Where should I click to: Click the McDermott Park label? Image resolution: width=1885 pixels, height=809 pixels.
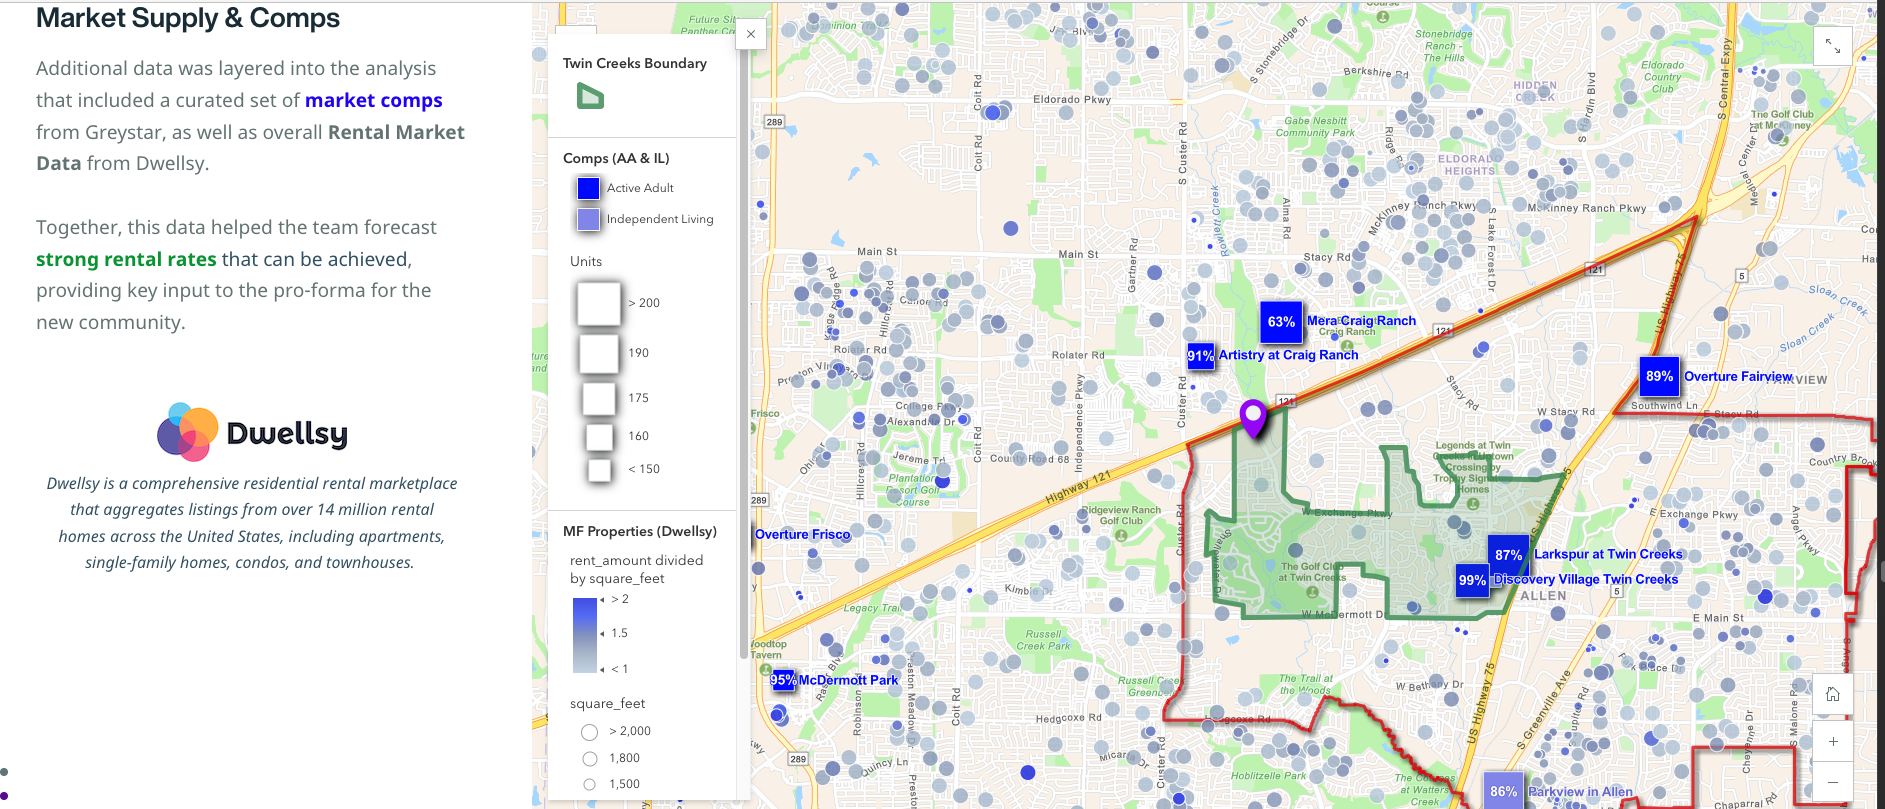[x=848, y=680]
